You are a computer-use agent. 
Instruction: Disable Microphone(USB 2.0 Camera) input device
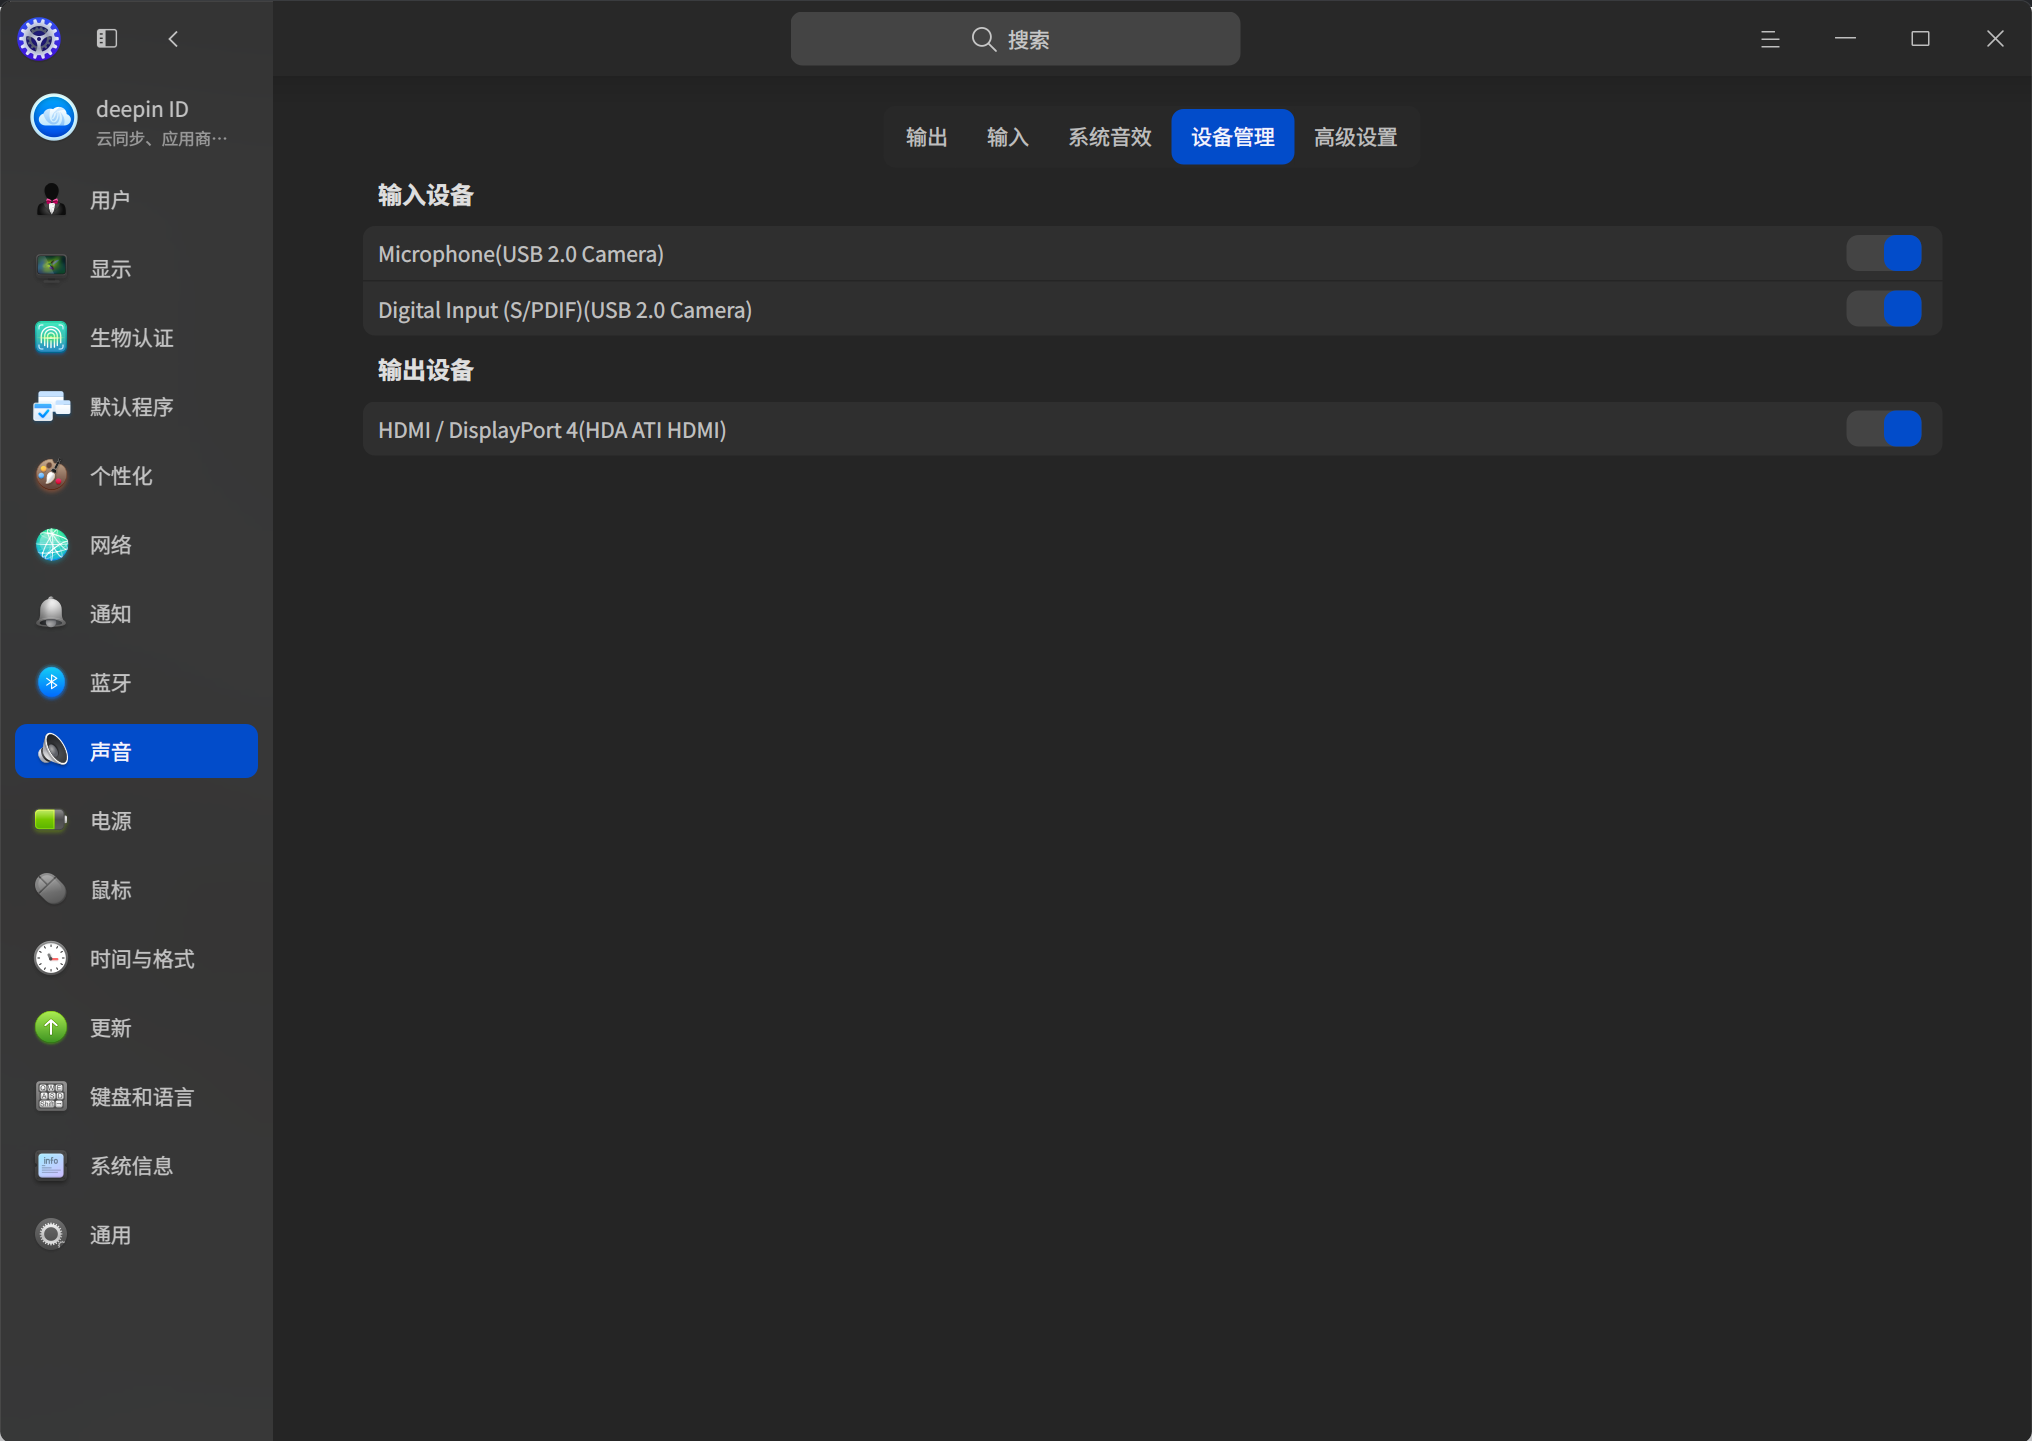[1883, 253]
